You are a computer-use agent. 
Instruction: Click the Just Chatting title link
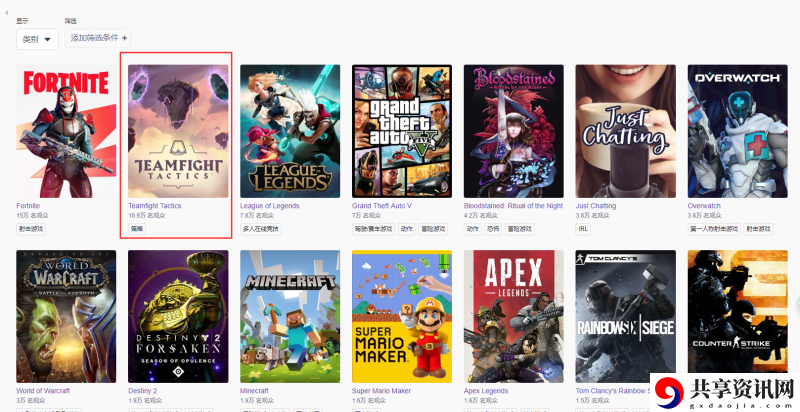pyautogui.click(x=596, y=206)
